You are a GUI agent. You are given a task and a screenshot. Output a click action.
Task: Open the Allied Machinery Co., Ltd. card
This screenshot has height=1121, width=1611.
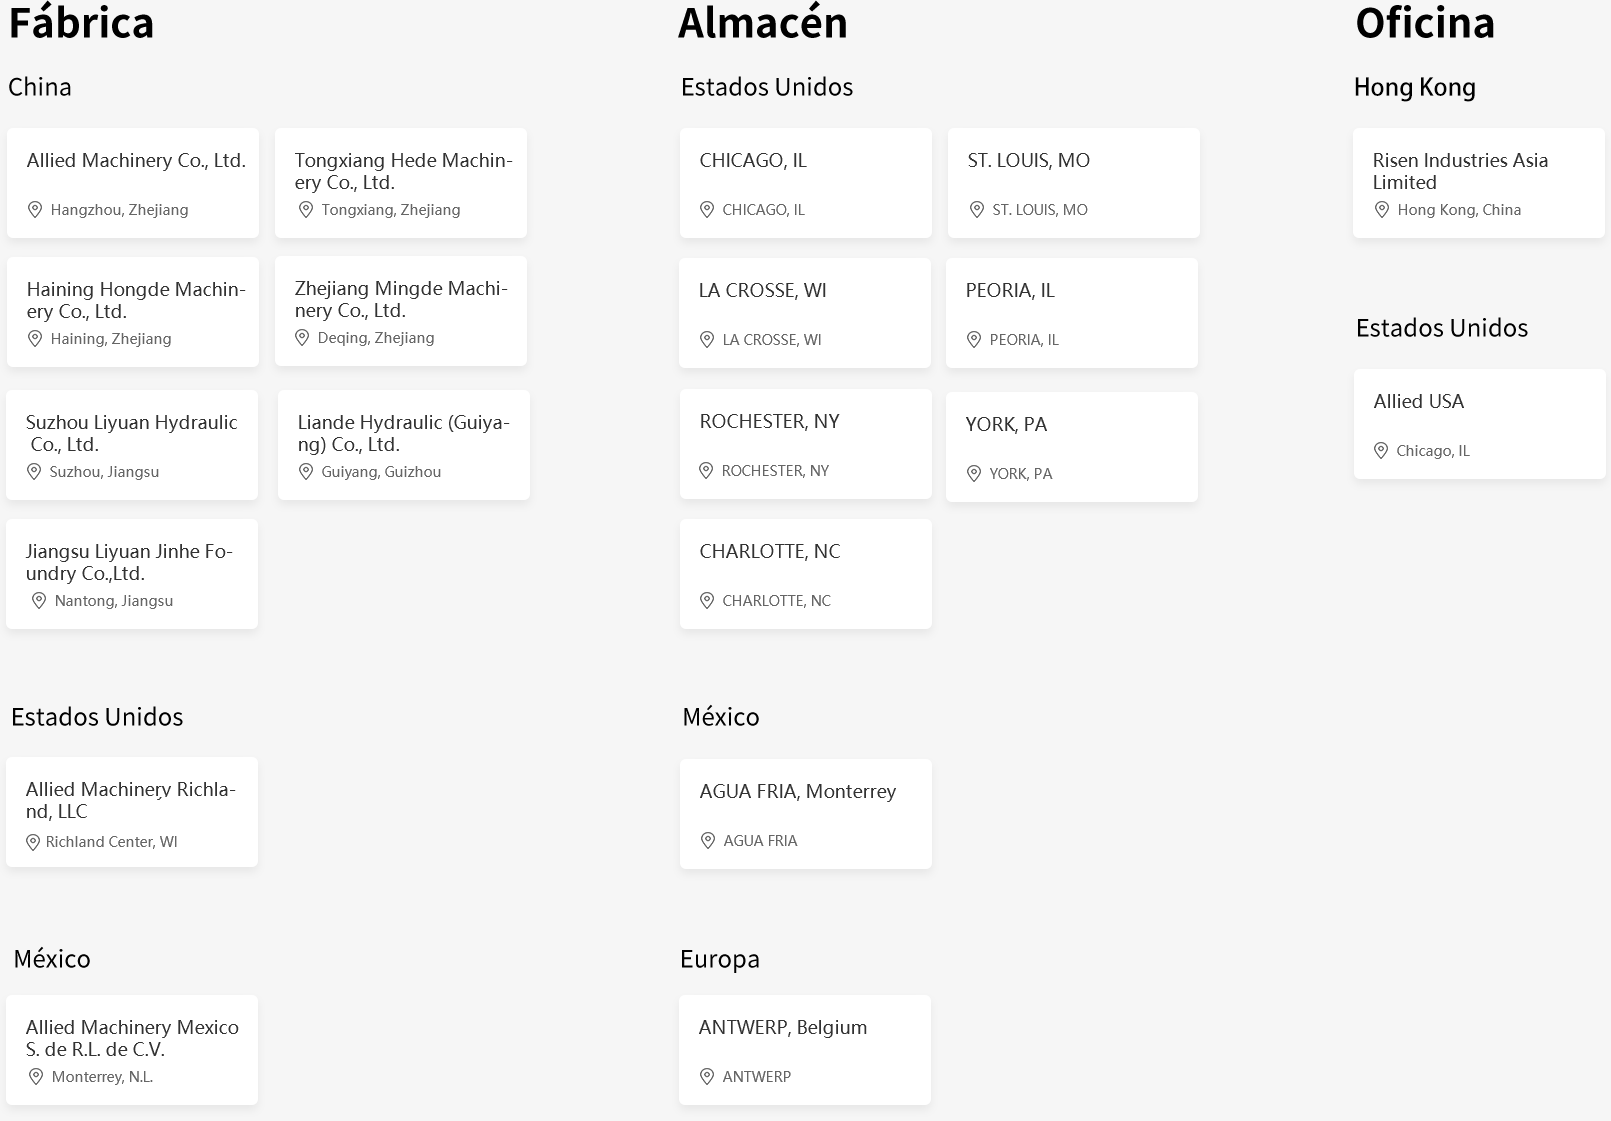tap(133, 183)
